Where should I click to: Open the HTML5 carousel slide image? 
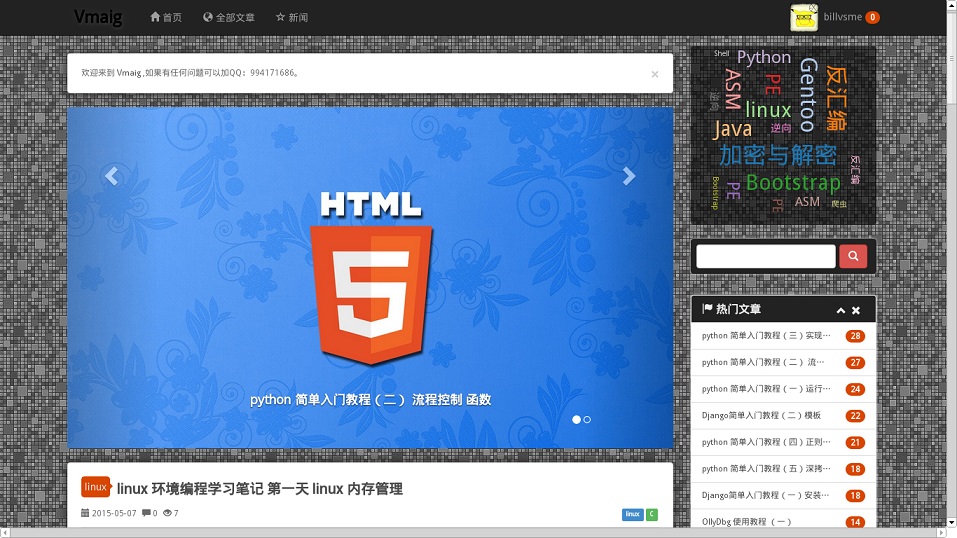[371, 278]
